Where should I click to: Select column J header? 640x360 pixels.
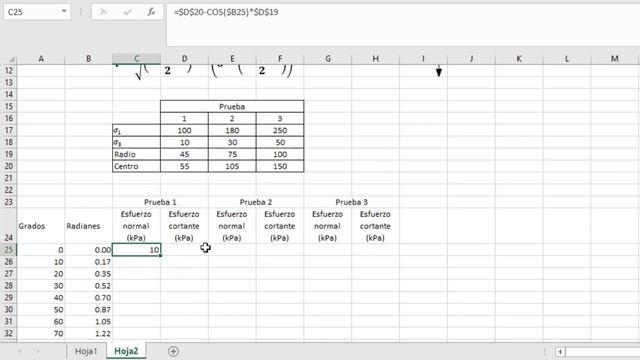[471, 59]
